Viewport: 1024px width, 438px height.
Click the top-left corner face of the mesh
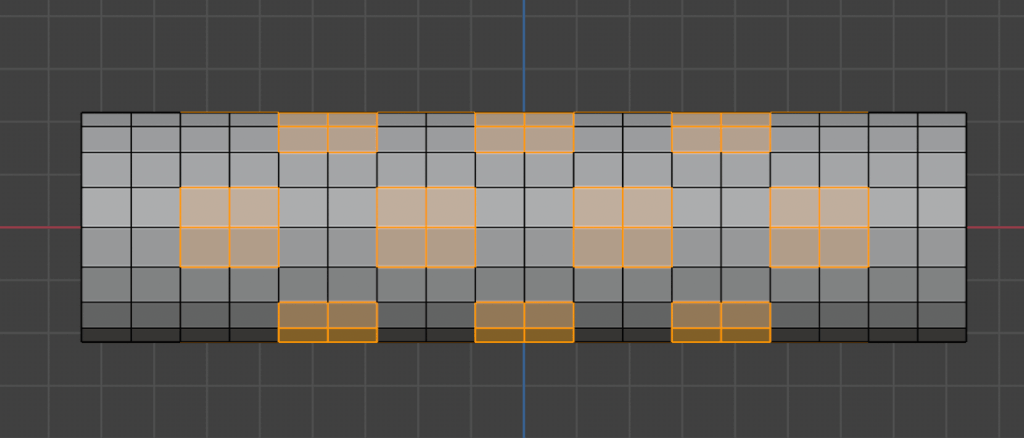(106, 119)
